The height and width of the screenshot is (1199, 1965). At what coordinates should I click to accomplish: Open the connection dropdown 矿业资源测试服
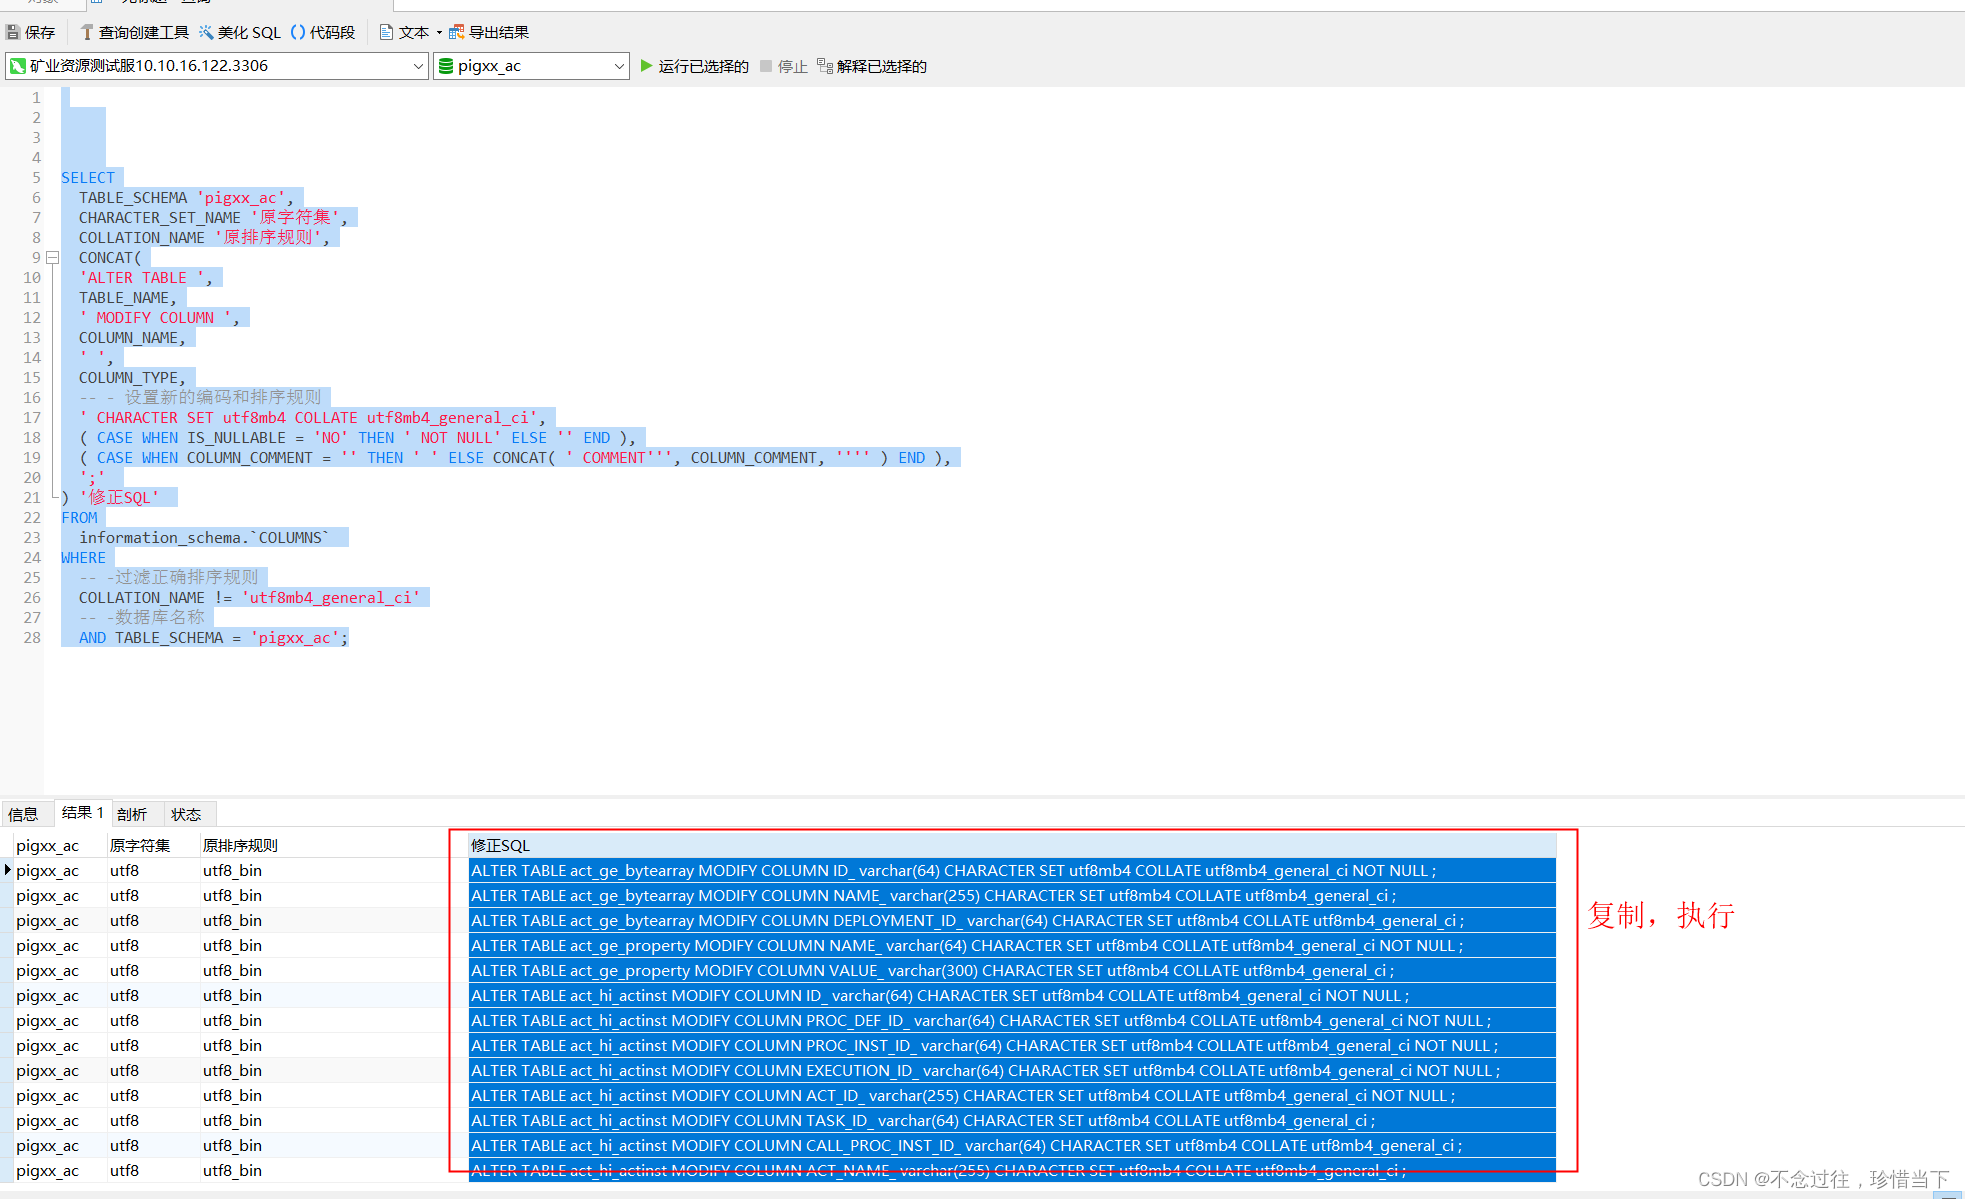point(418,66)
